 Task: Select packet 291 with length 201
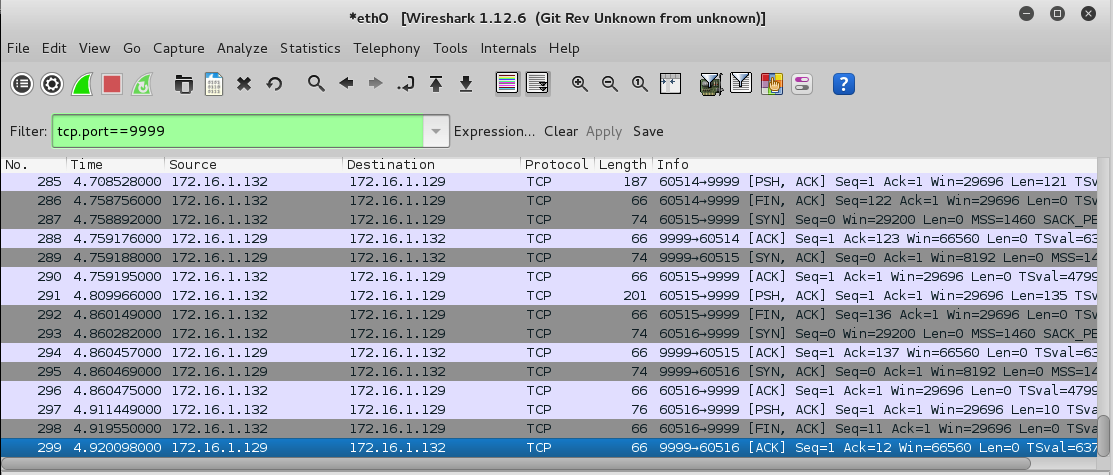click(549, 295)
